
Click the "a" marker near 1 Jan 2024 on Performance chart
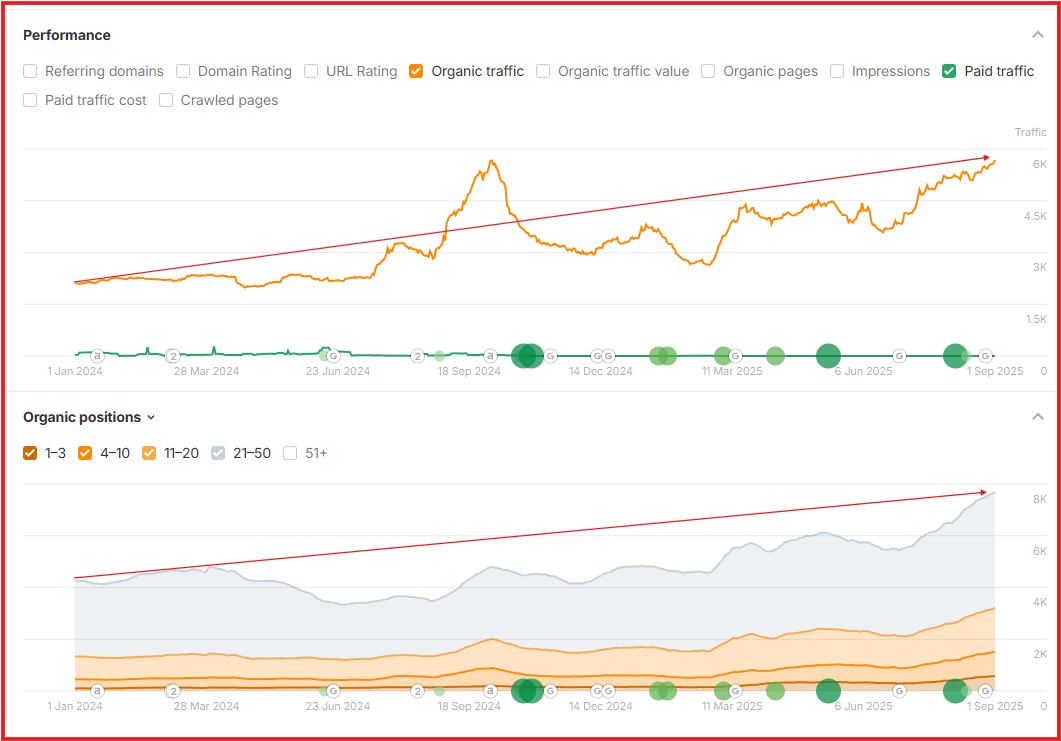click(x=97, y=355)
